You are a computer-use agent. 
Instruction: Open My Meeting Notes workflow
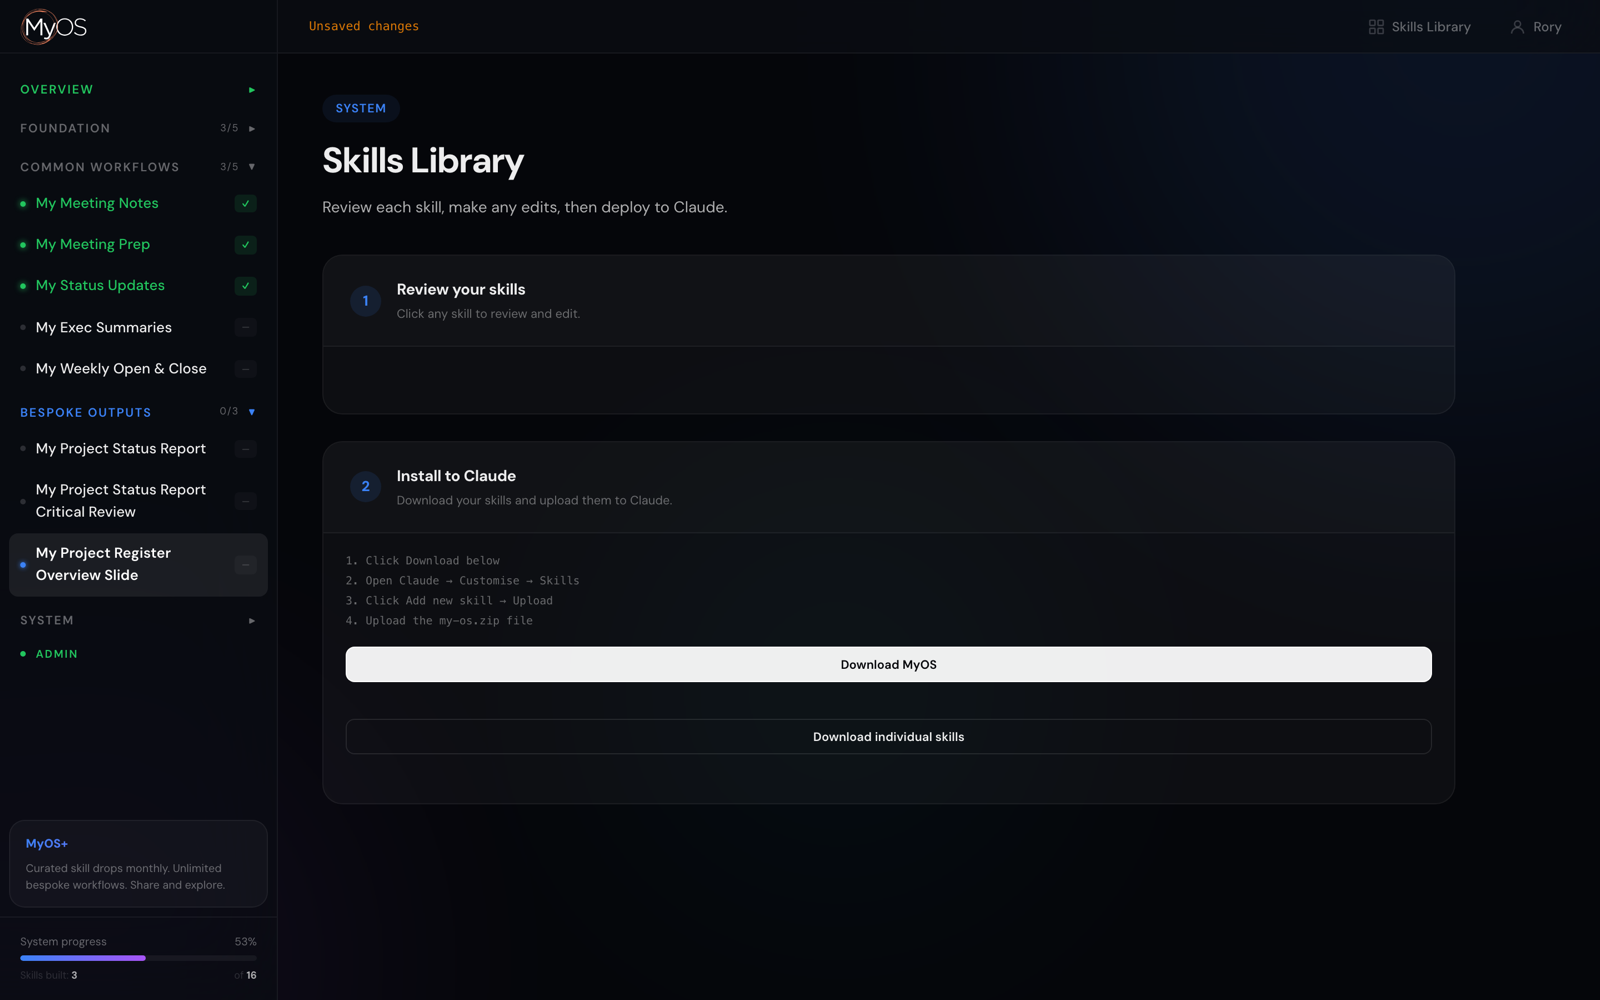[97, 203]
